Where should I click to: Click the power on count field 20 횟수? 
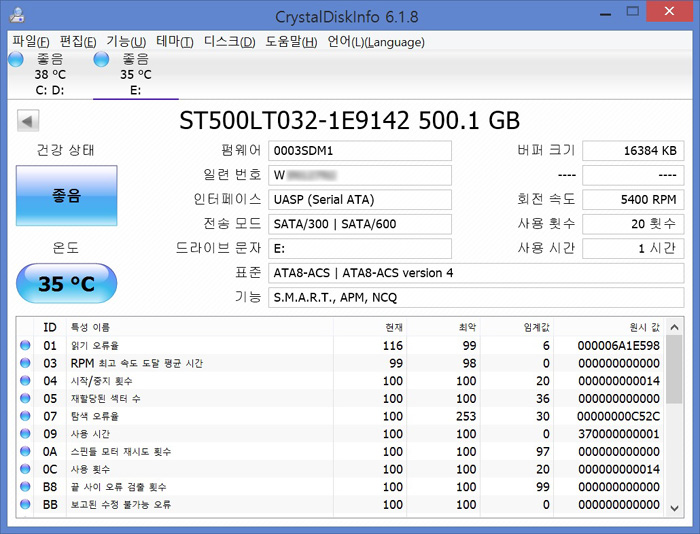pyautogui.click(x=633, y=224)
